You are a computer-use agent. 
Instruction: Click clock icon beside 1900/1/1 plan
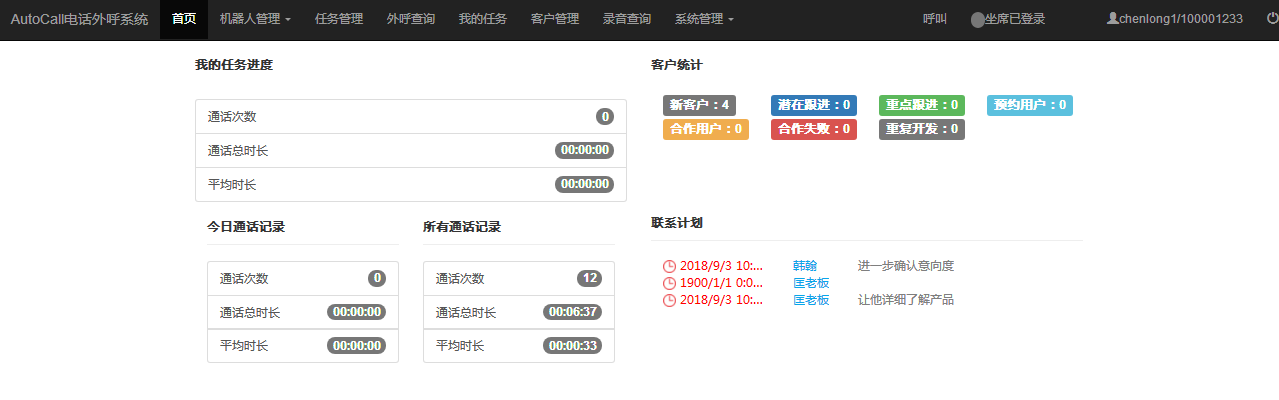pyautogui.click(x=669, y=283)
